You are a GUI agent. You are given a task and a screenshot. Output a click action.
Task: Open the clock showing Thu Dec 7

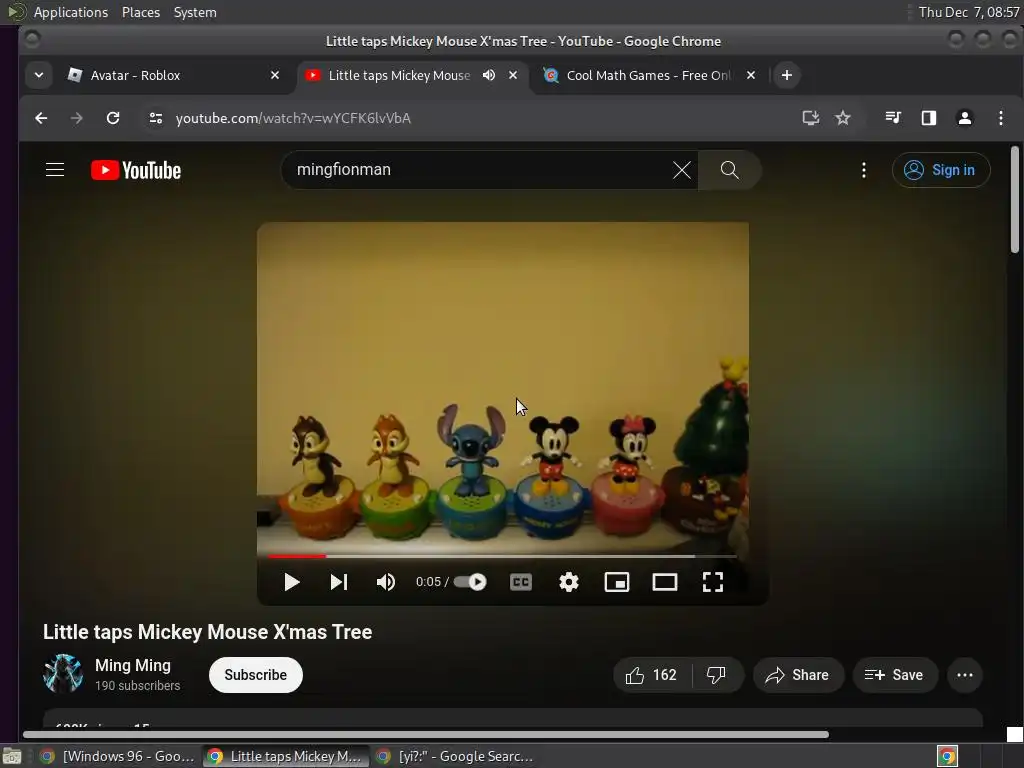[x=969, y=12]
